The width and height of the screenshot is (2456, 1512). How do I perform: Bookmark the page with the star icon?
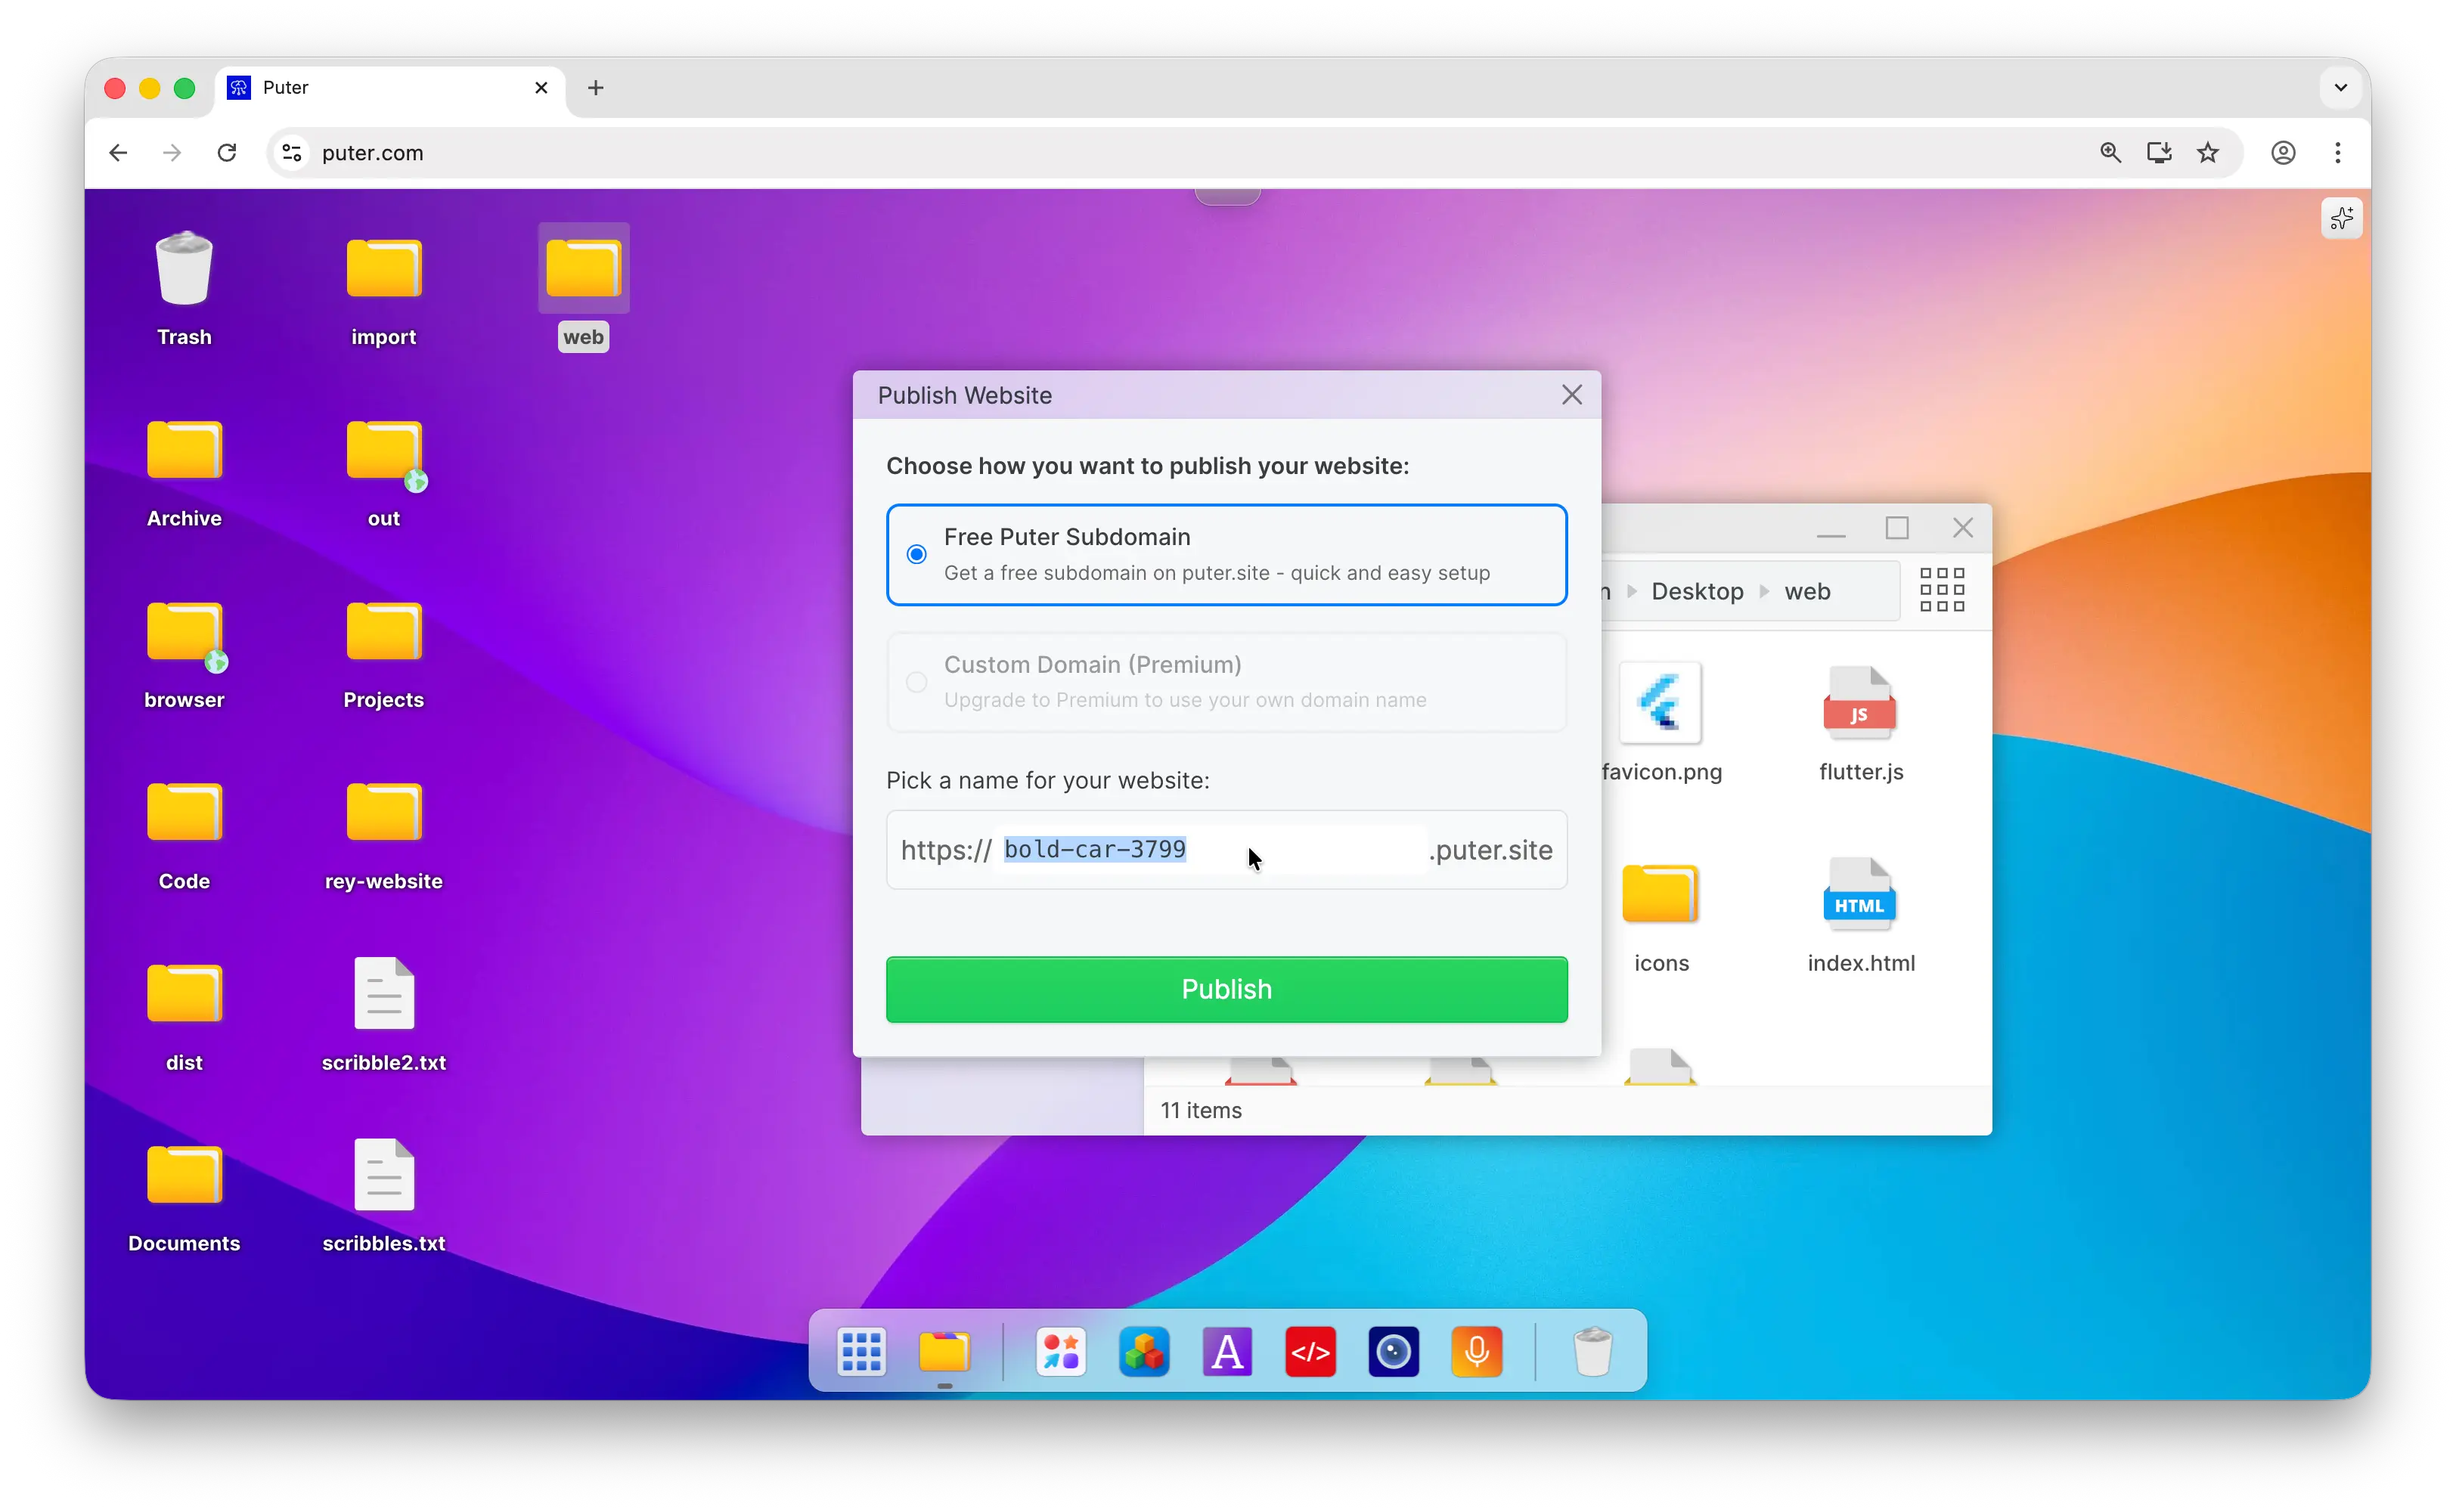(2208, 152)
